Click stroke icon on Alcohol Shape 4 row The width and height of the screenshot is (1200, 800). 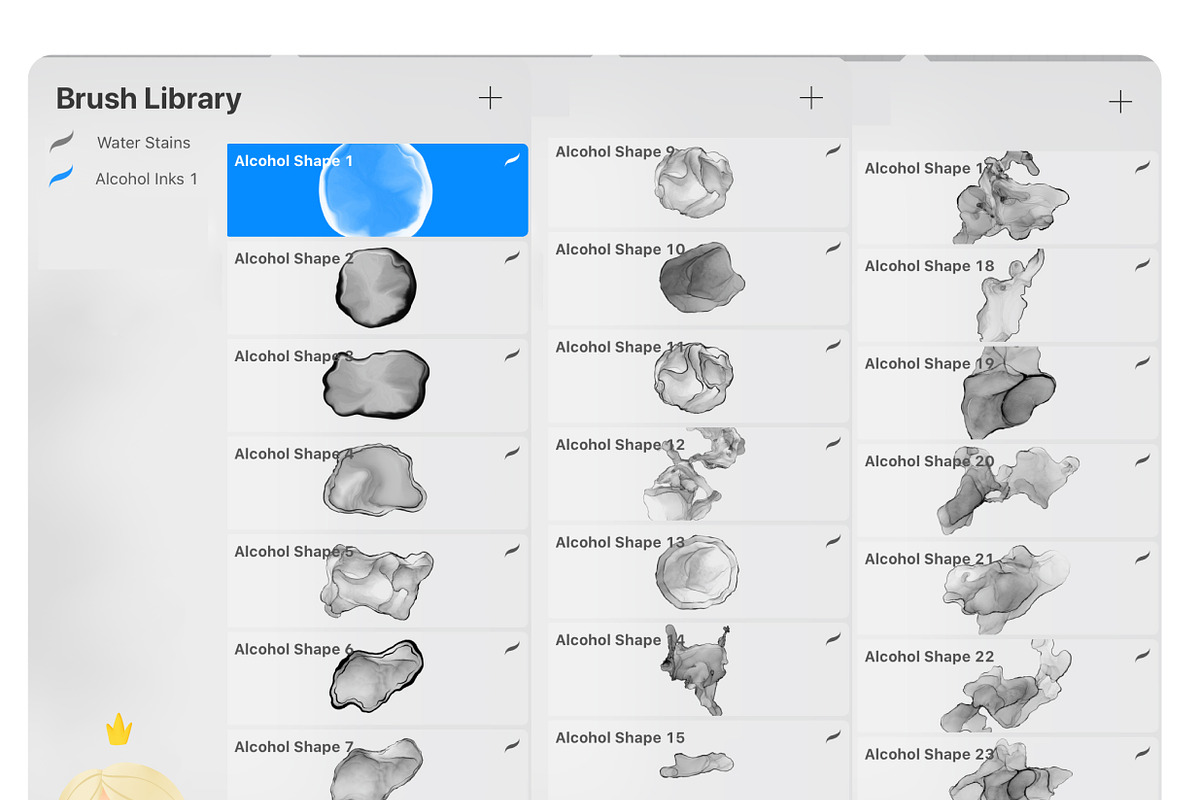[512, 453]
